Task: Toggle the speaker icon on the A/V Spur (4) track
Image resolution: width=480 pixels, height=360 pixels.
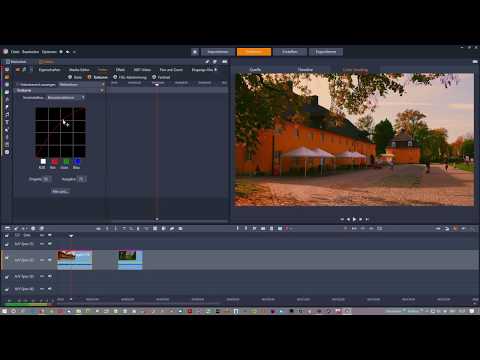Action: (x=50, y=289)
